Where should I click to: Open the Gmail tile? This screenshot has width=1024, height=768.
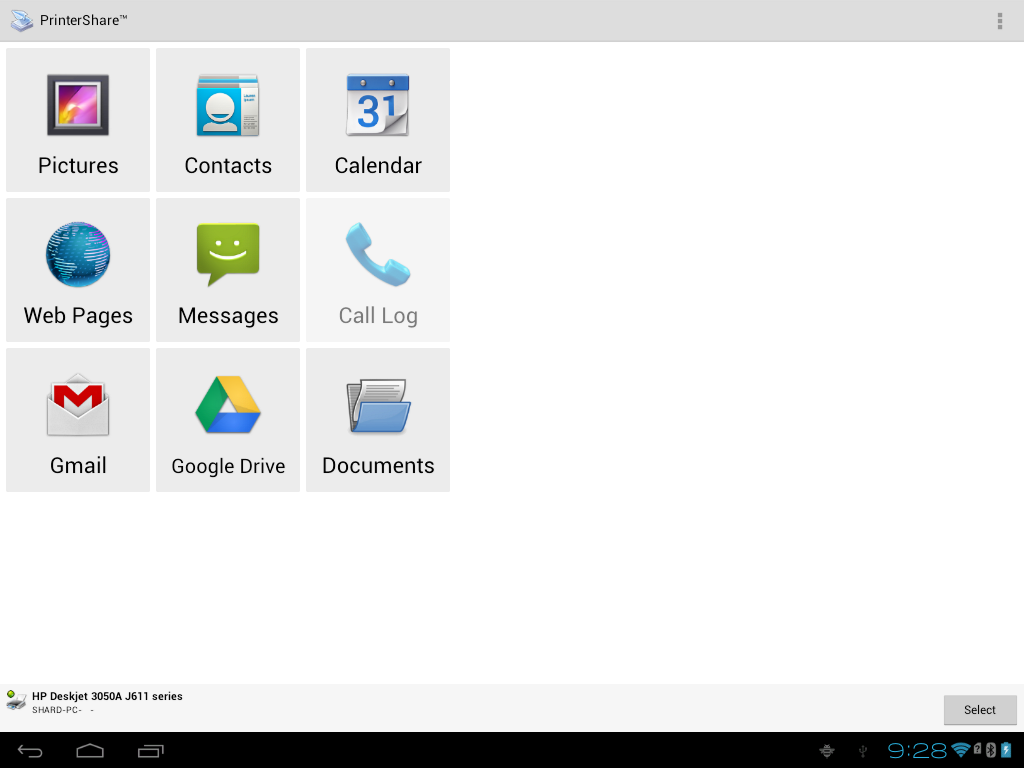click(x=78, y=420)
